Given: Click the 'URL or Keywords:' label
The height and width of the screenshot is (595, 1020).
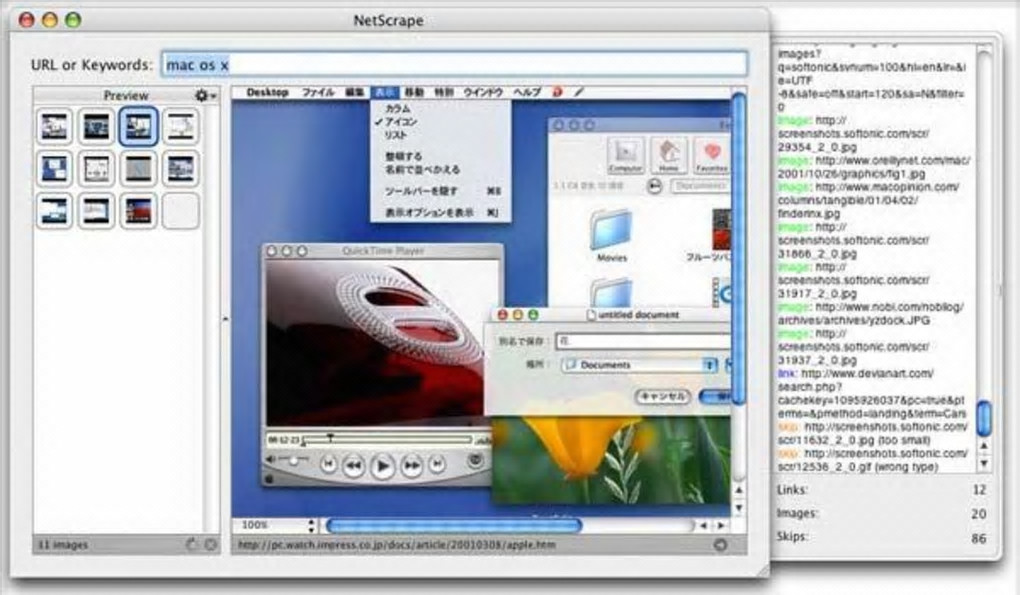Looking at the screenshot, I should (91, 65).
